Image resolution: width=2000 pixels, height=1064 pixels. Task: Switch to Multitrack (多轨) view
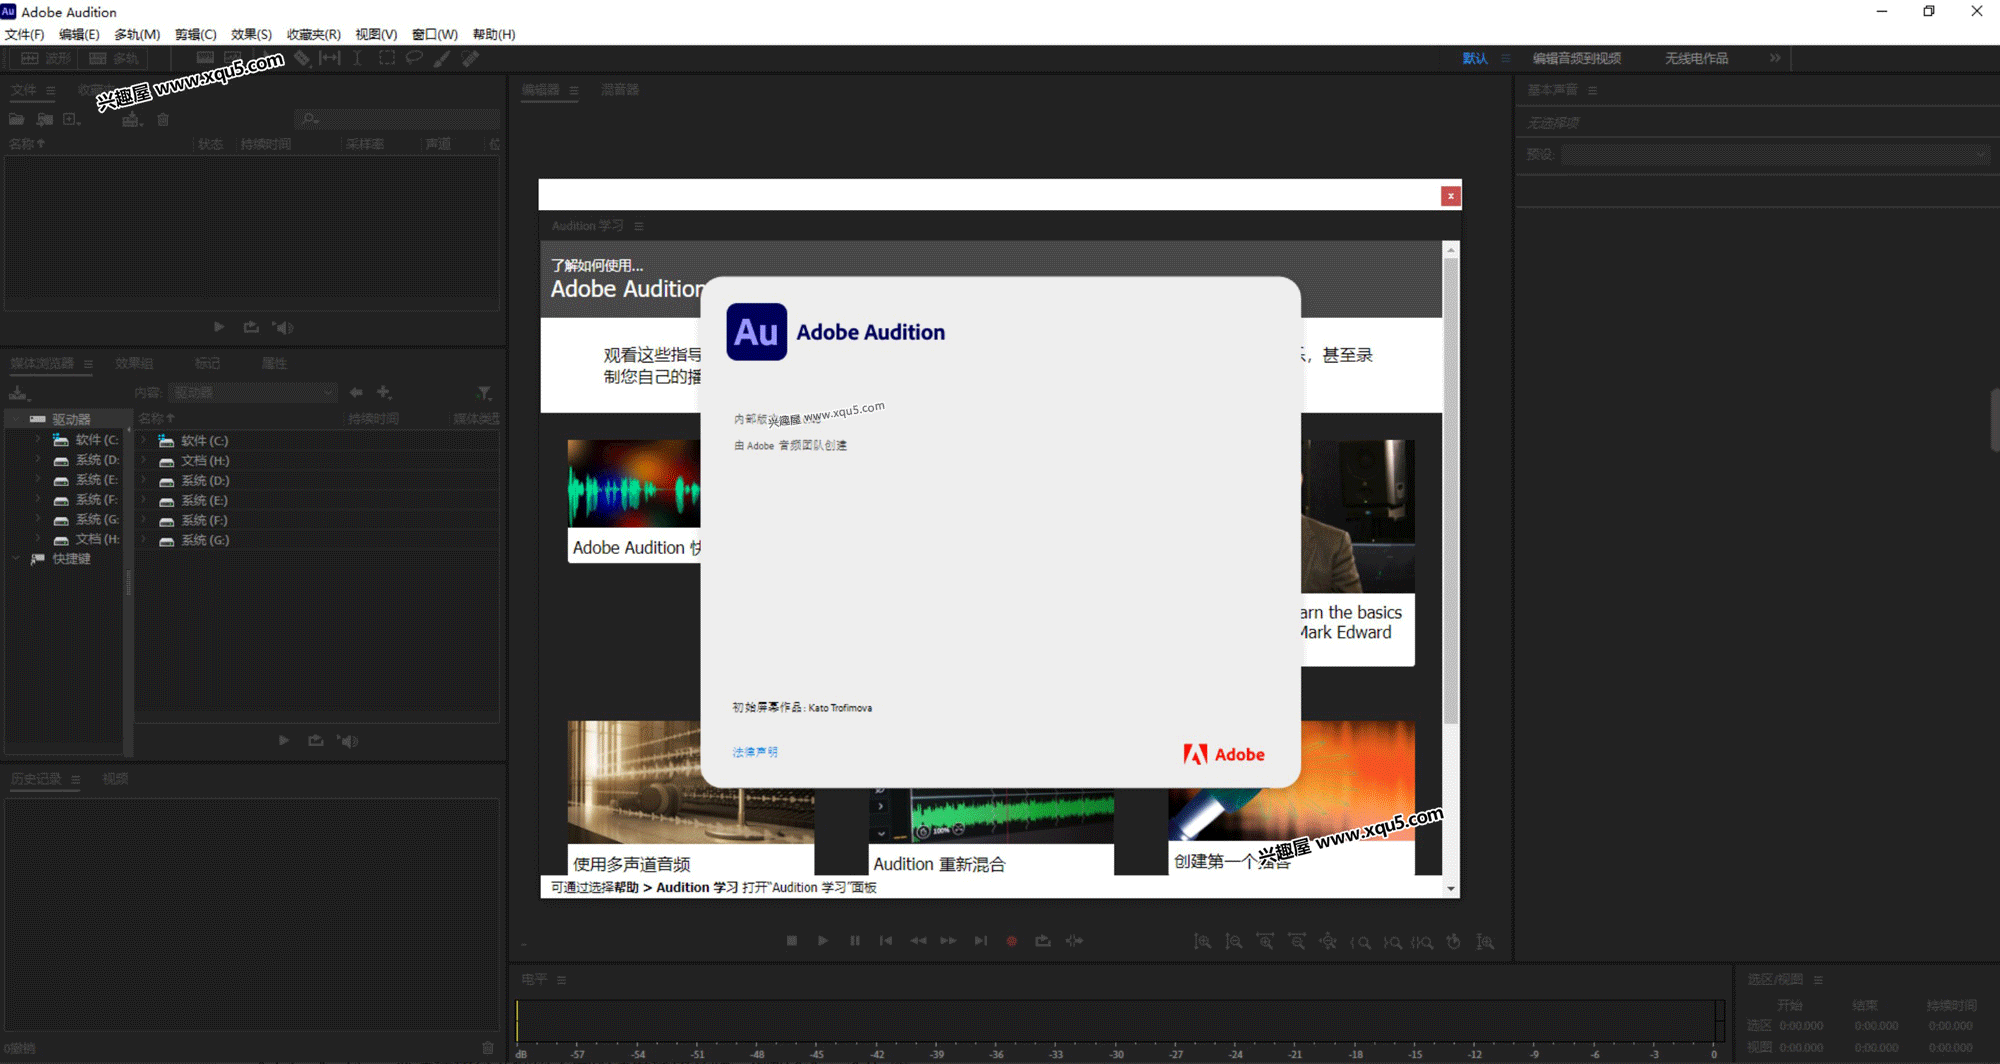click(x=114, y=59)
